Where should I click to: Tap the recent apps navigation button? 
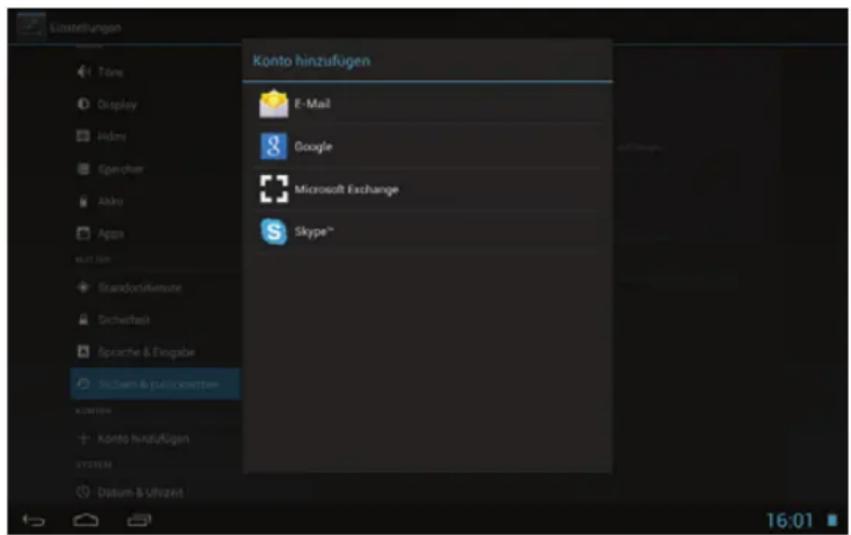(x=139, y=520)
